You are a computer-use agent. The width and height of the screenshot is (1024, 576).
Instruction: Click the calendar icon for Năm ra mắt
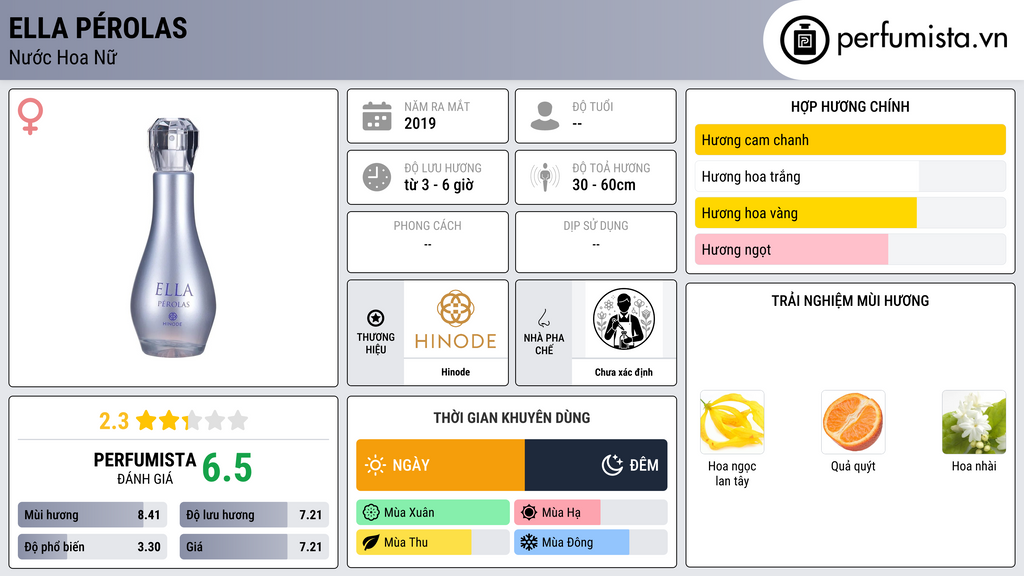(377, 116)
